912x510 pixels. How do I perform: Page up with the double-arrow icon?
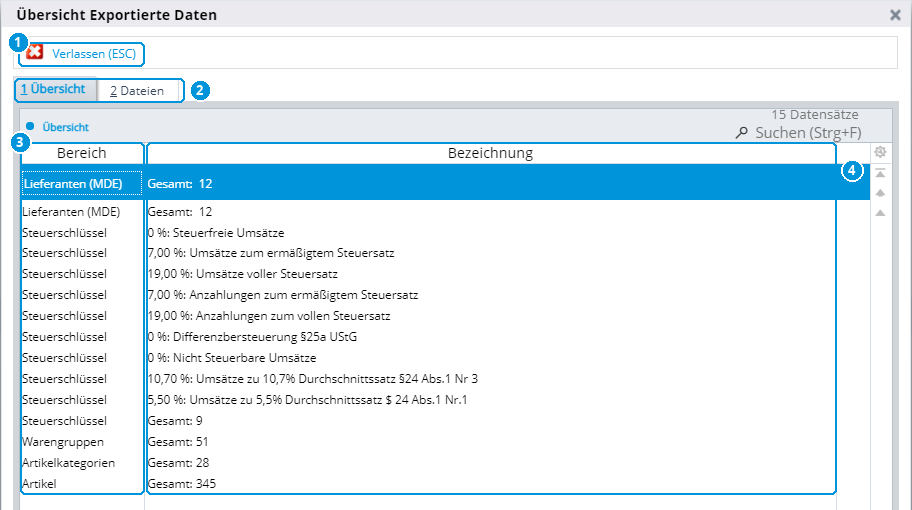pyautogui.click(x=881, y=193)
